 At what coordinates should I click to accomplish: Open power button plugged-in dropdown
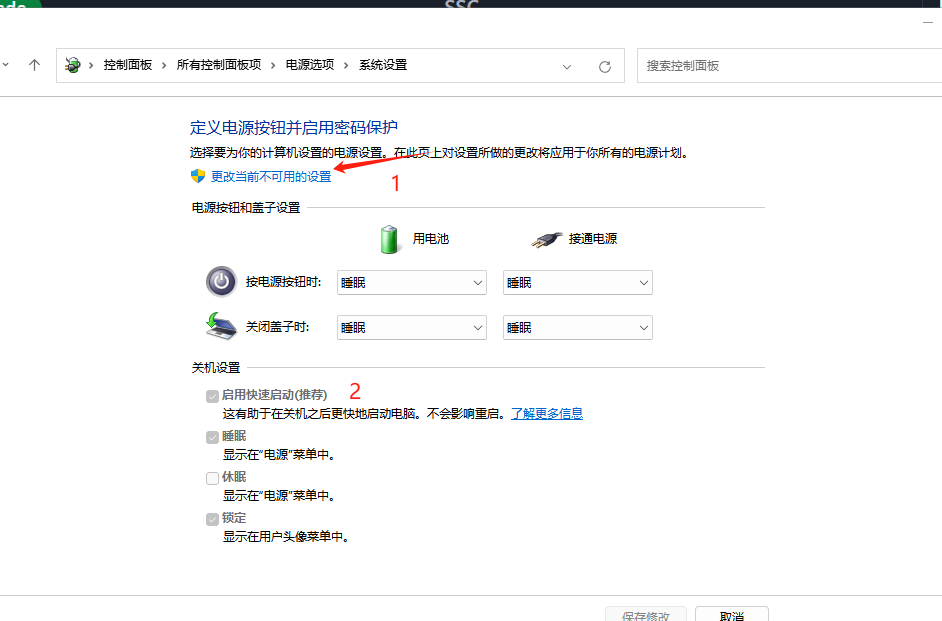point(577,282)
